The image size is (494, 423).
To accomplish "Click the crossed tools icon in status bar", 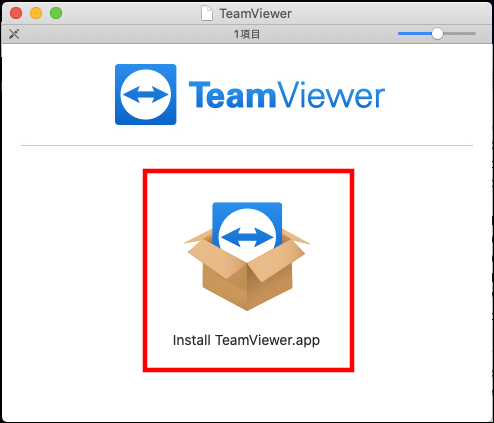I will 14,34.
